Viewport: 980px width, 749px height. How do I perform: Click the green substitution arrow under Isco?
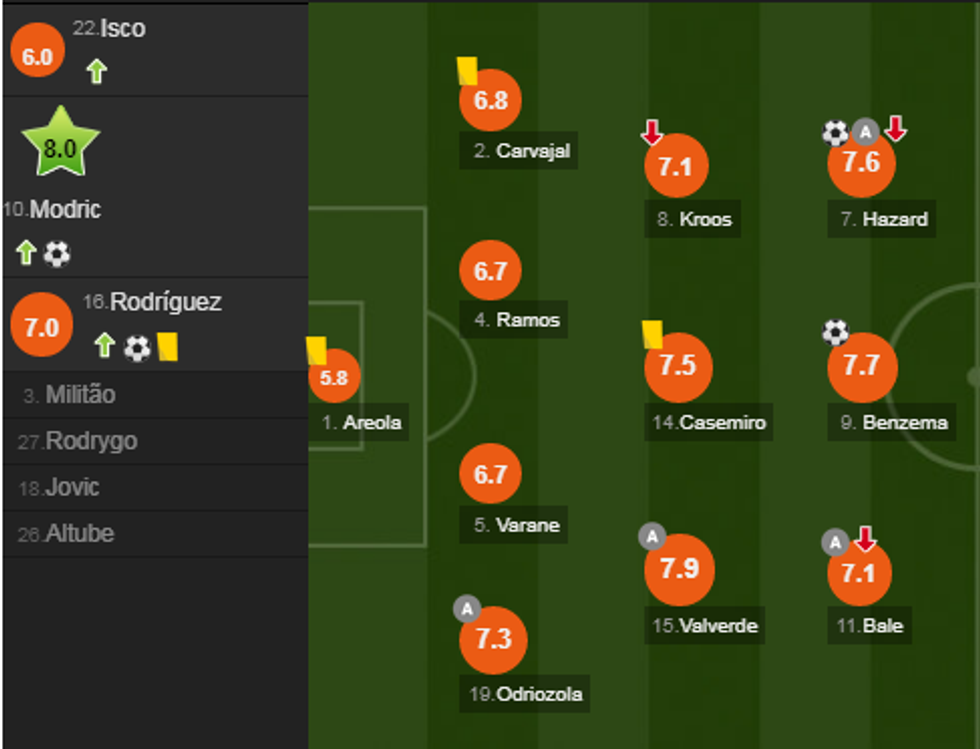(96, 71)
